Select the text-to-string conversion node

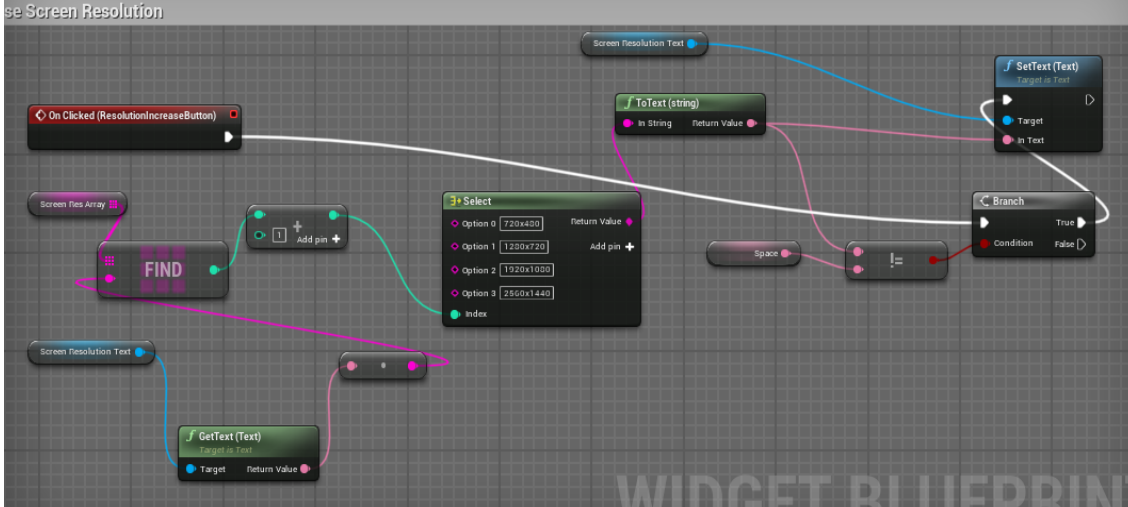pyautogui.click(x=383, y=365)
